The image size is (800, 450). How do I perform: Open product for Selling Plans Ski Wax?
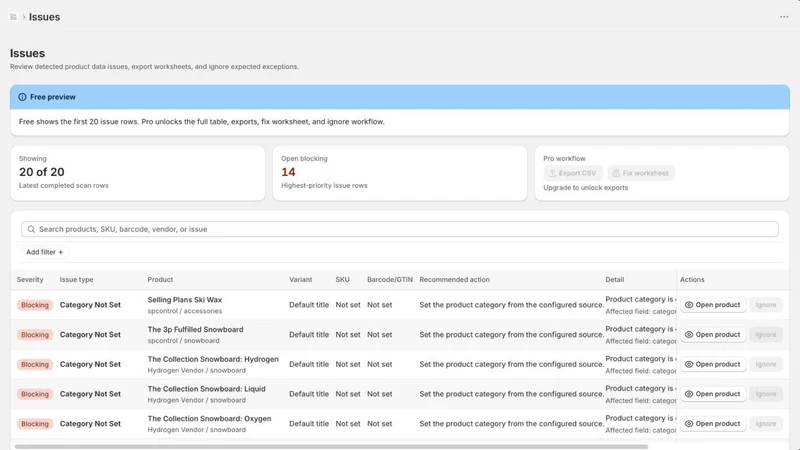click(x=713, y=305)
